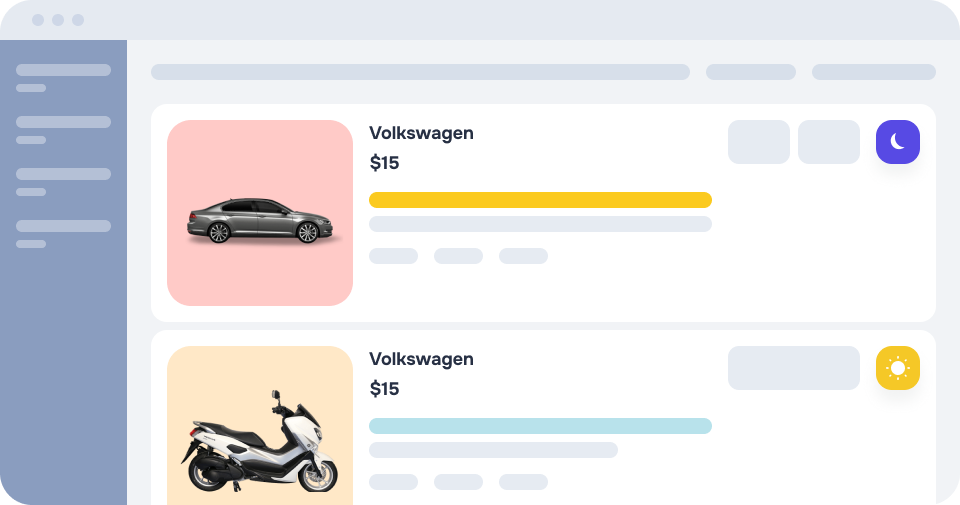Viewport: 960px width, 505px height.
Task: Click the first gray button beside the moon icon
Action: [x=759, y=142]
